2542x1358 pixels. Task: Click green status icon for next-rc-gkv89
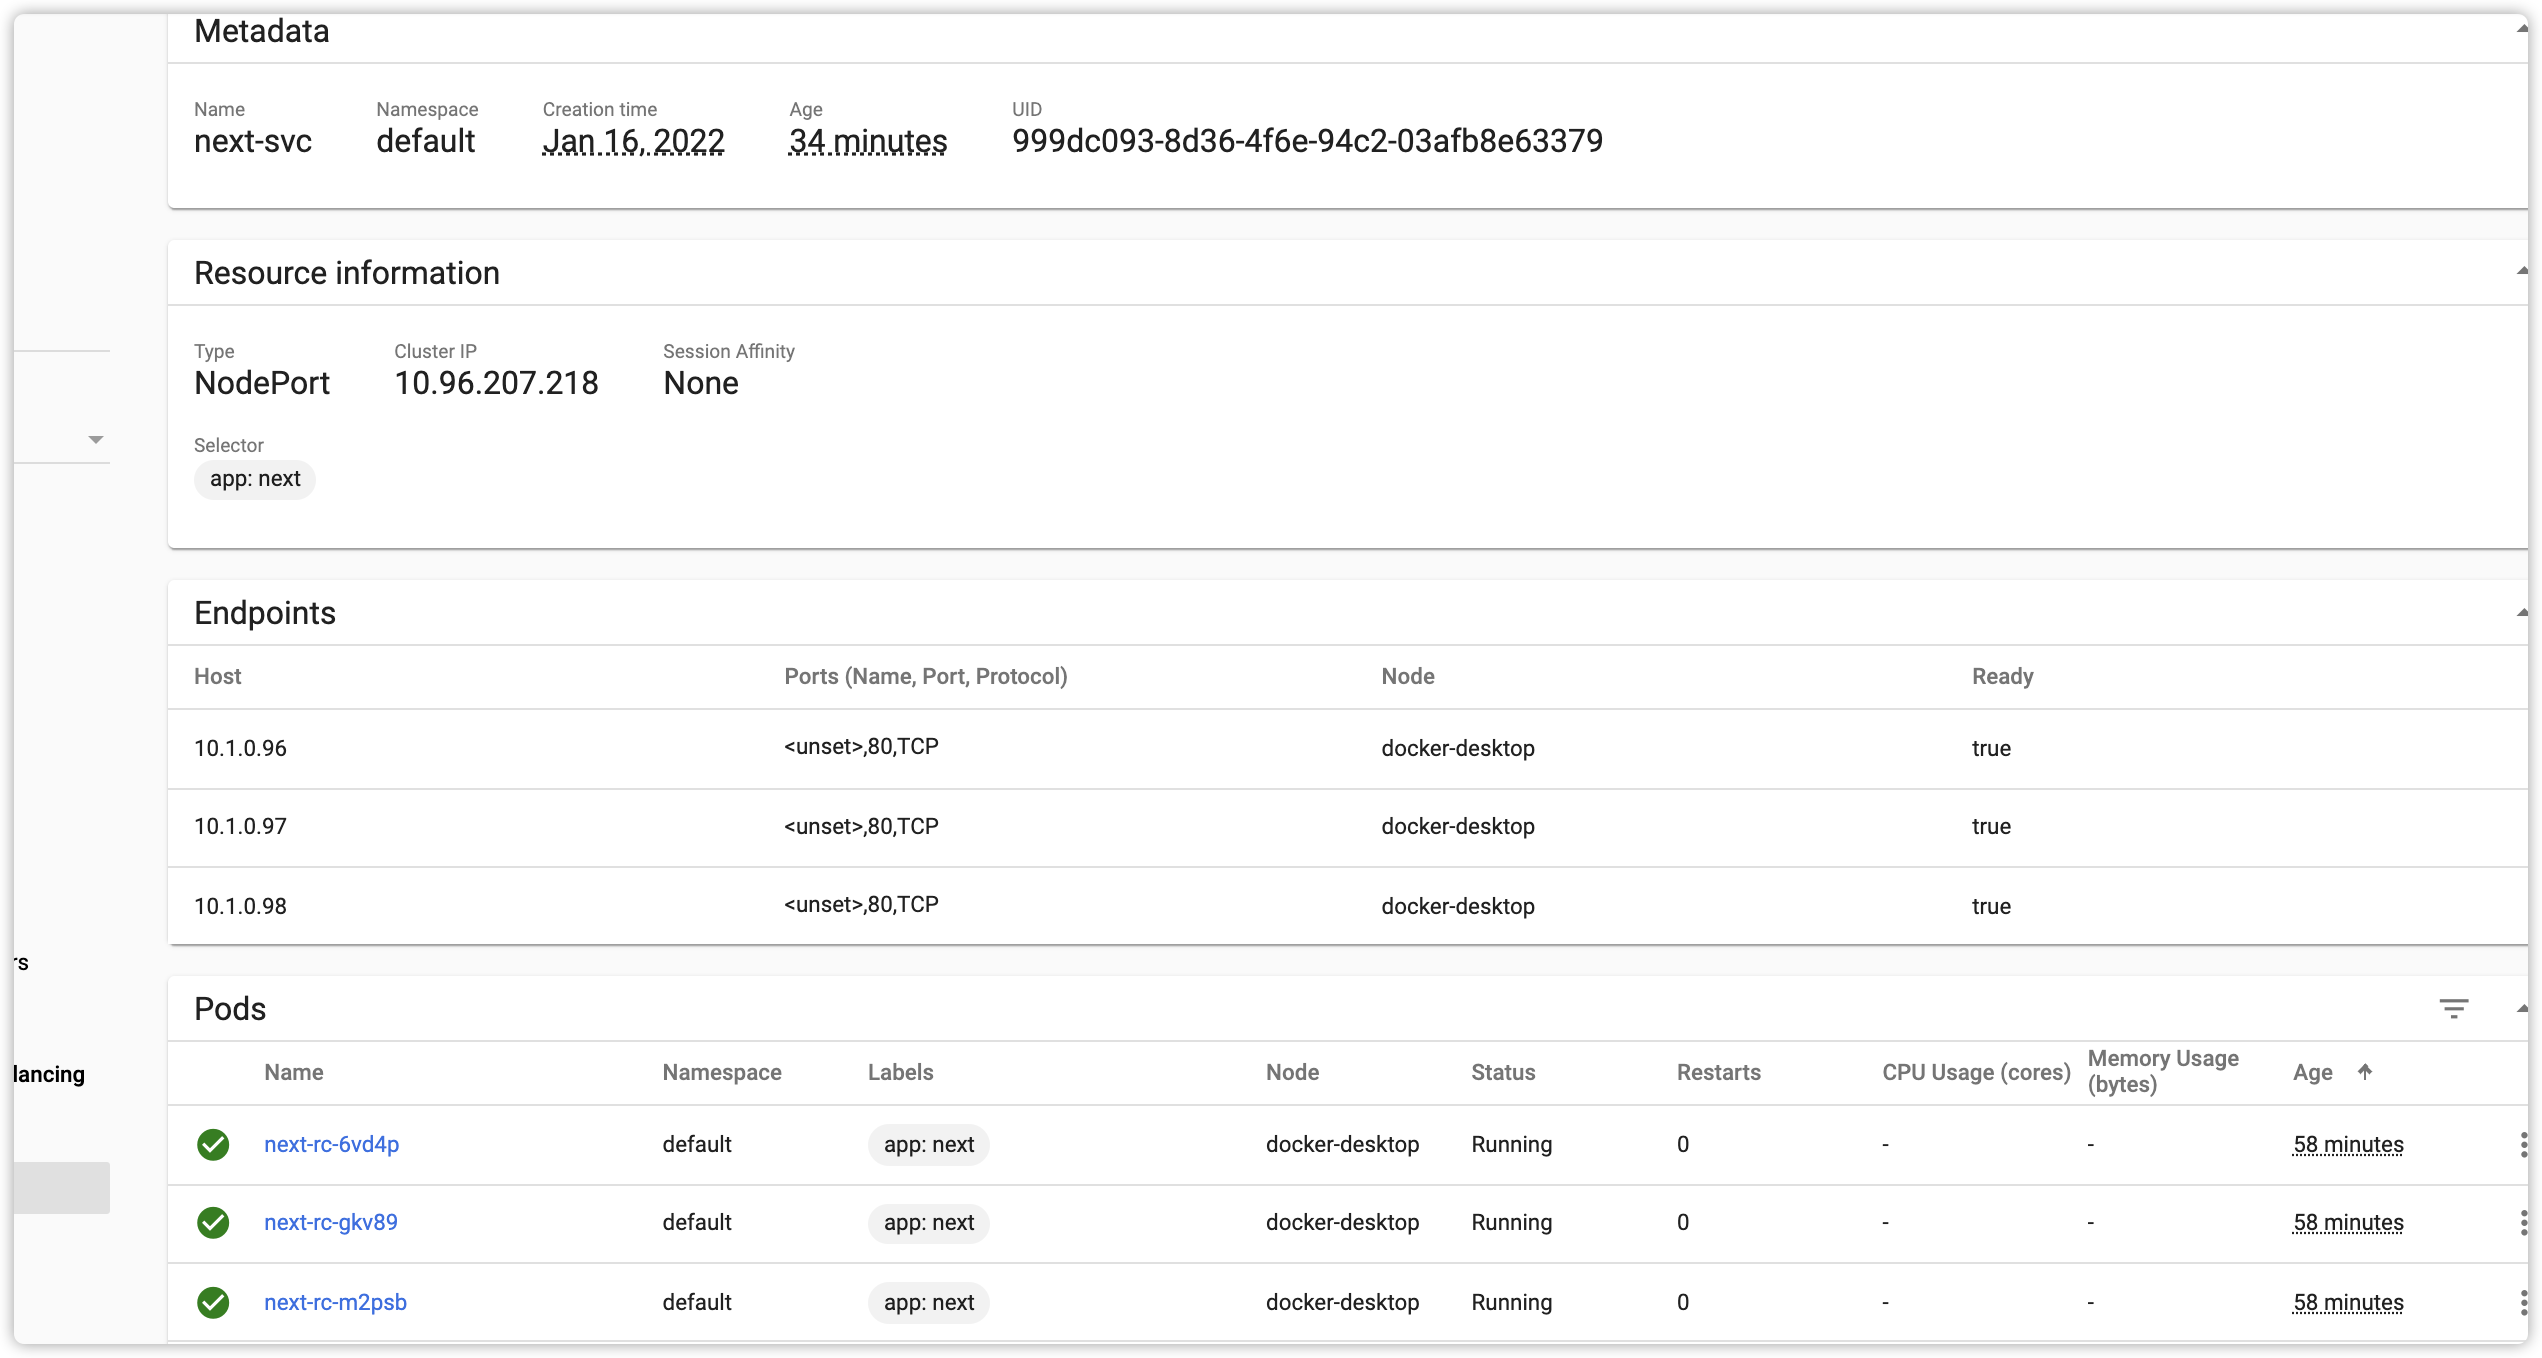pyautogui.click(x=213, y=1222)
